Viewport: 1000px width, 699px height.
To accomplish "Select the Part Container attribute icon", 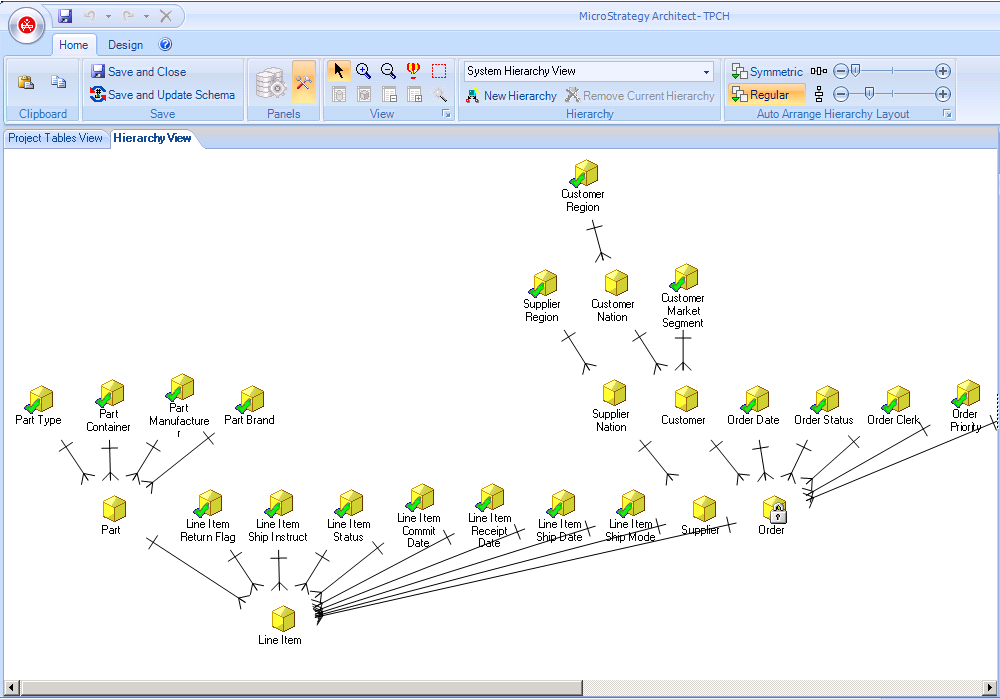I will (110, 394).
